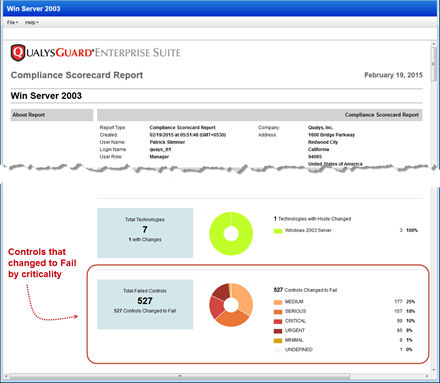This screenshot has height=383, width=440.
Task: Click the Total Technologies summary box
Action: tap(145, 233)
